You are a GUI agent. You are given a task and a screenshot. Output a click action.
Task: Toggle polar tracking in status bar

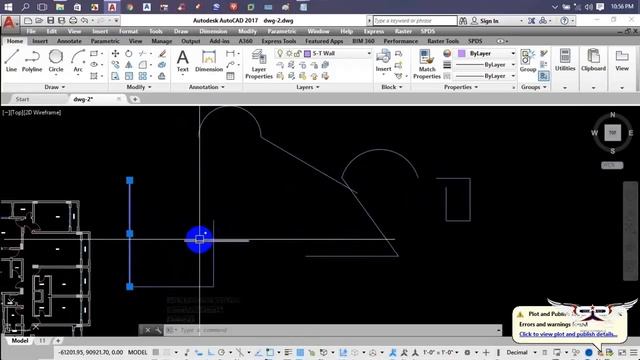click(x=221, y=352)
